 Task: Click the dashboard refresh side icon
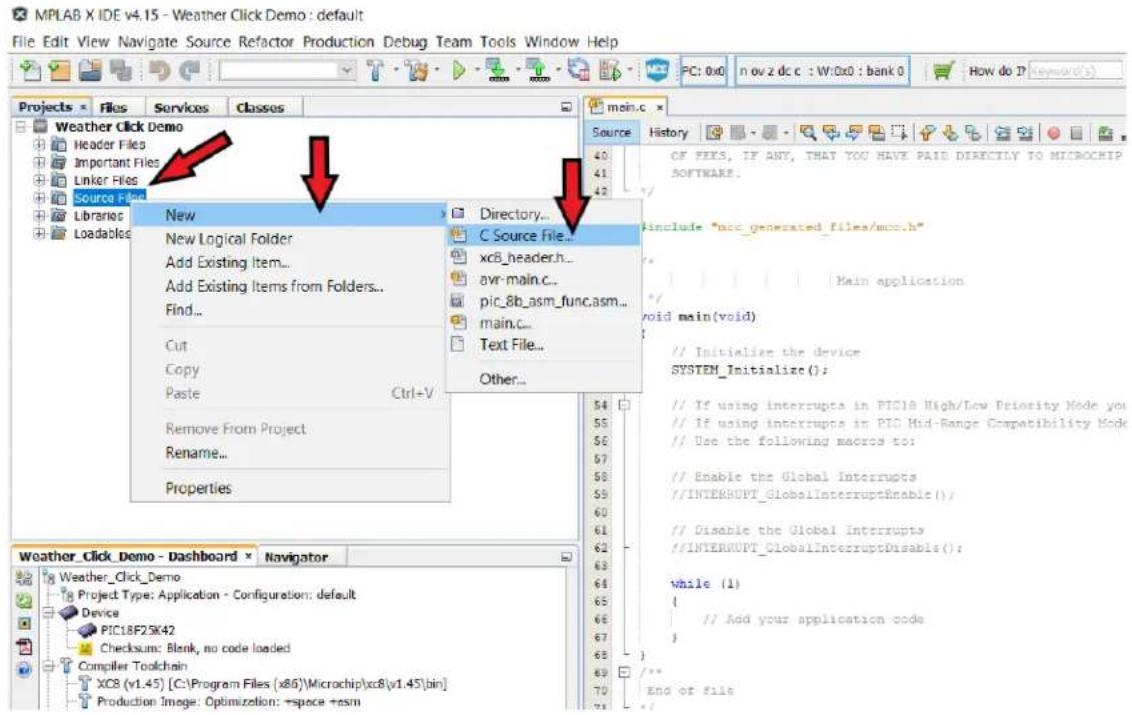24,600
